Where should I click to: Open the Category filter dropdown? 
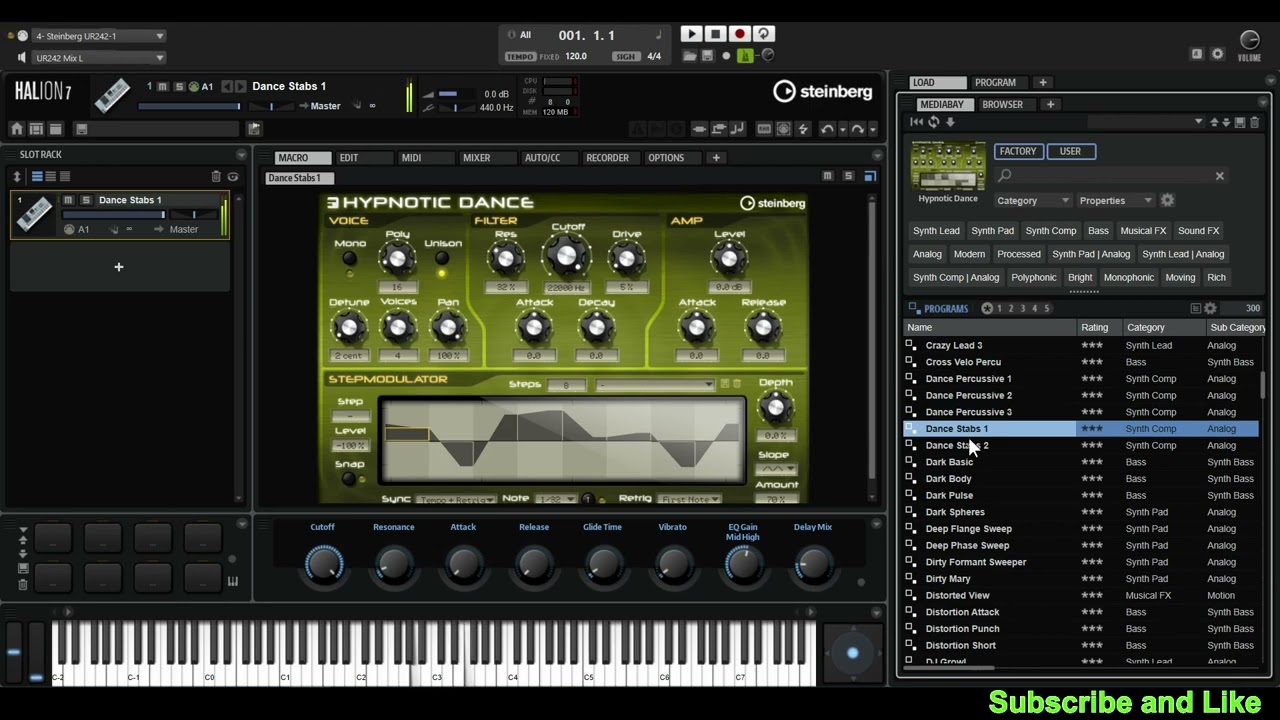click(x=1034, y=200)
